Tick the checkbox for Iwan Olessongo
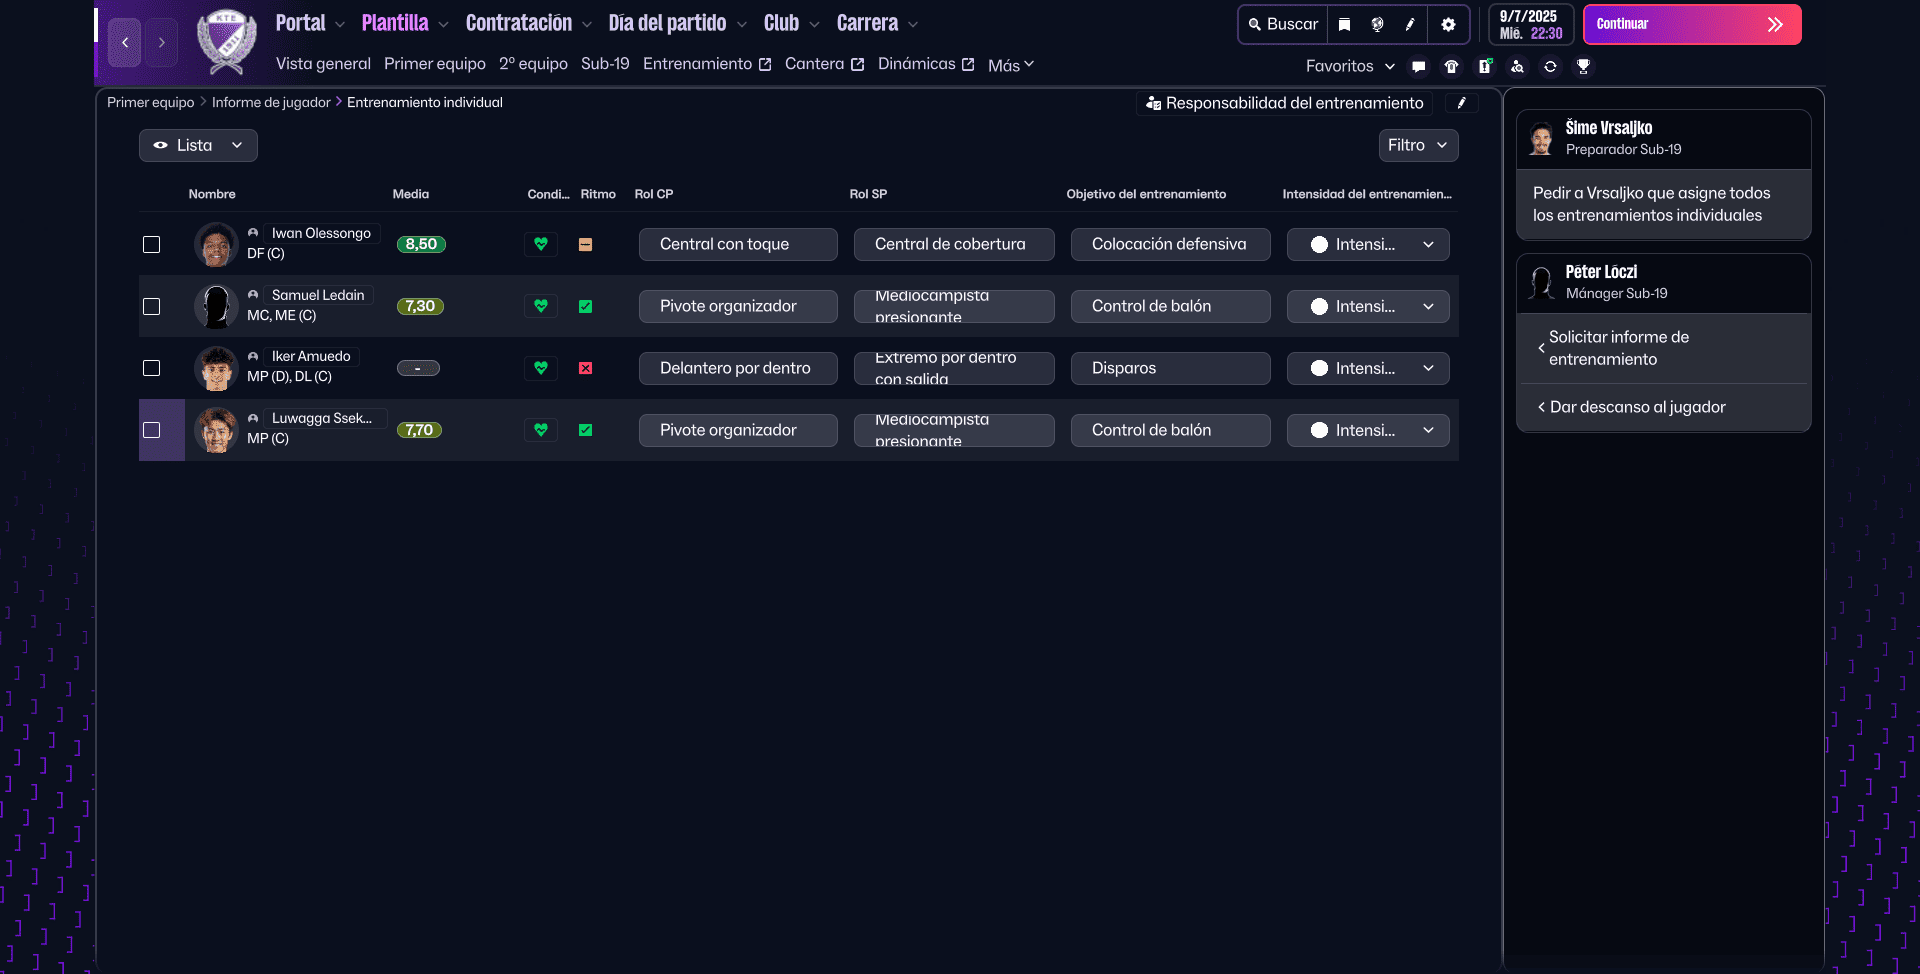 click(x=152, y=245)
